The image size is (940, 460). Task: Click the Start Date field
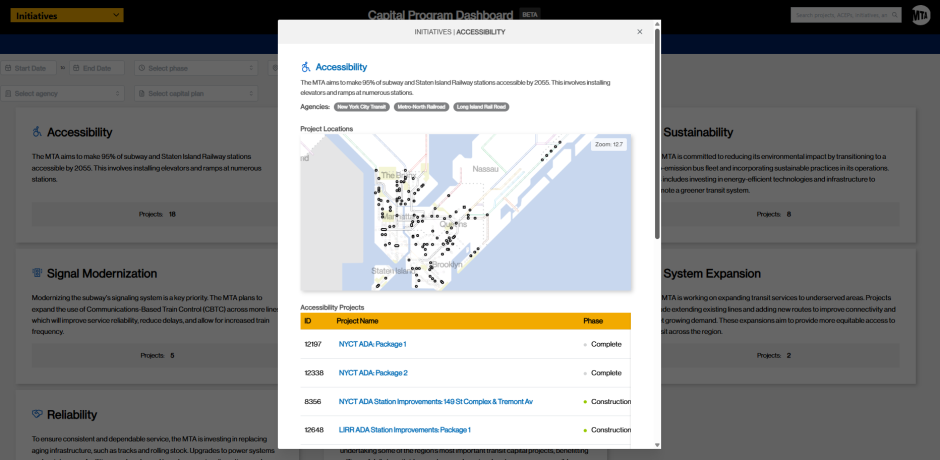click(x=29, y=68)
